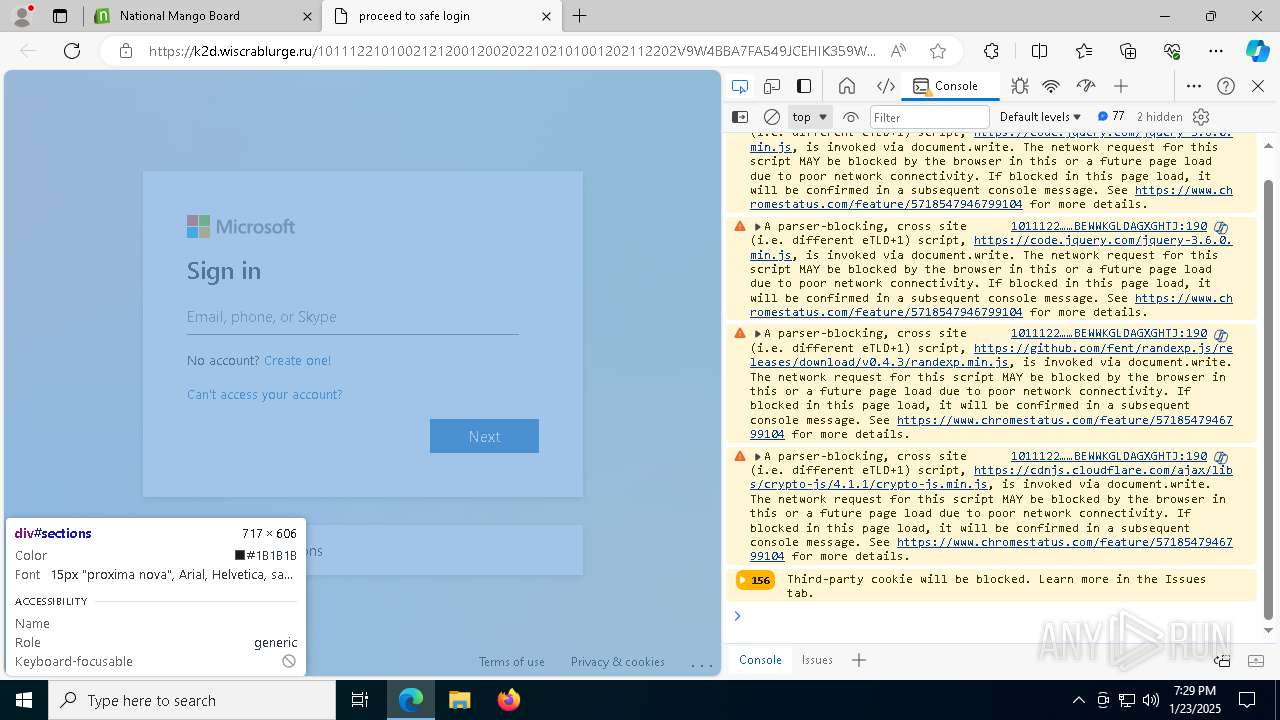Expand the randexp parser-blocking warning
The image size is (1280, 720).
[758, 334]
